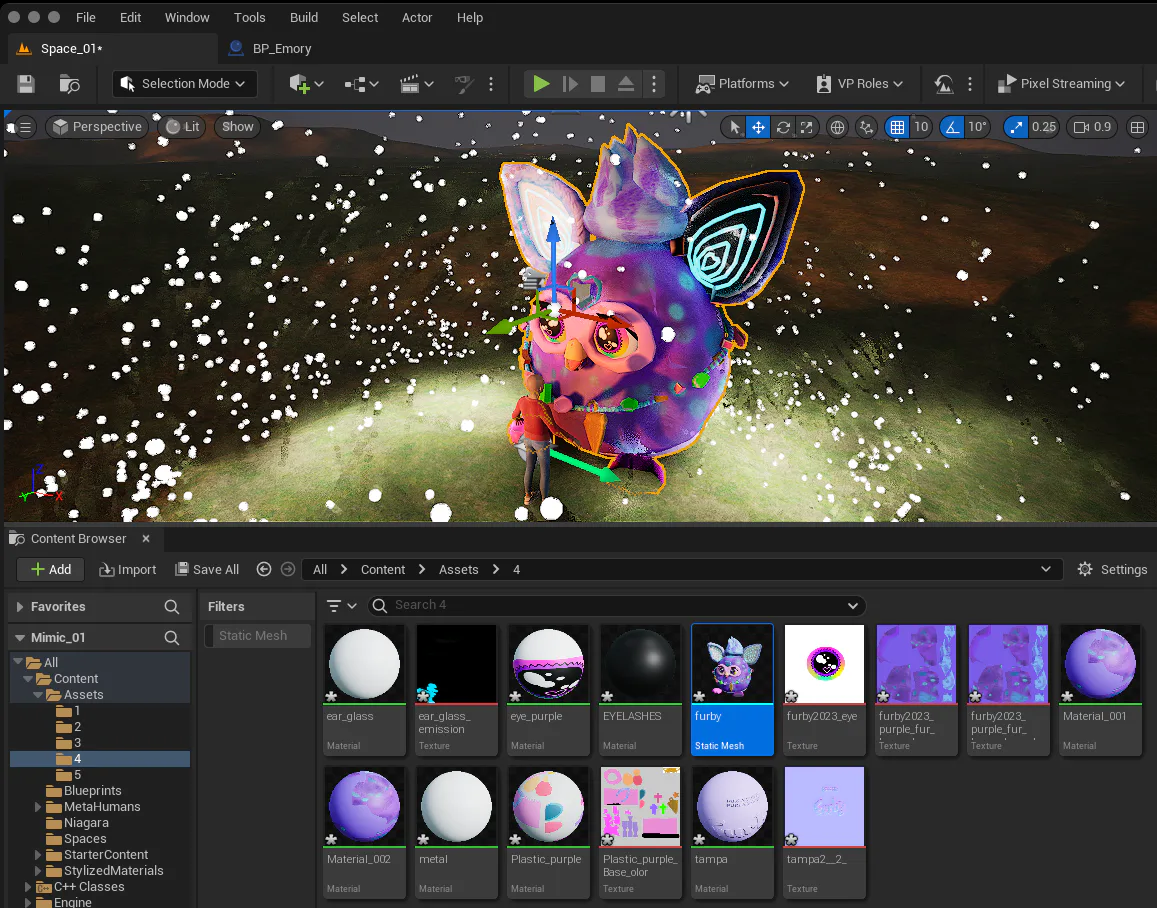Open Content Browser Settings
Image resolution: width=1157 pixels, height=908 pixels.
[x=1113, y=569]
